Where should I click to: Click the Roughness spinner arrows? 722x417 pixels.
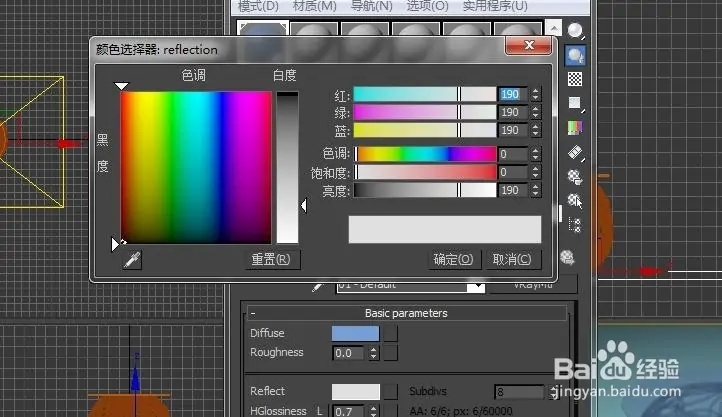[373, 353]
